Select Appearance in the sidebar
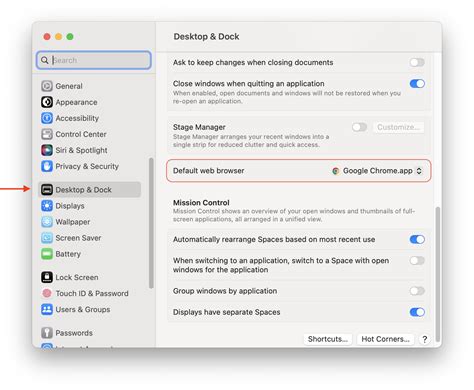 (x=89, y=102)
